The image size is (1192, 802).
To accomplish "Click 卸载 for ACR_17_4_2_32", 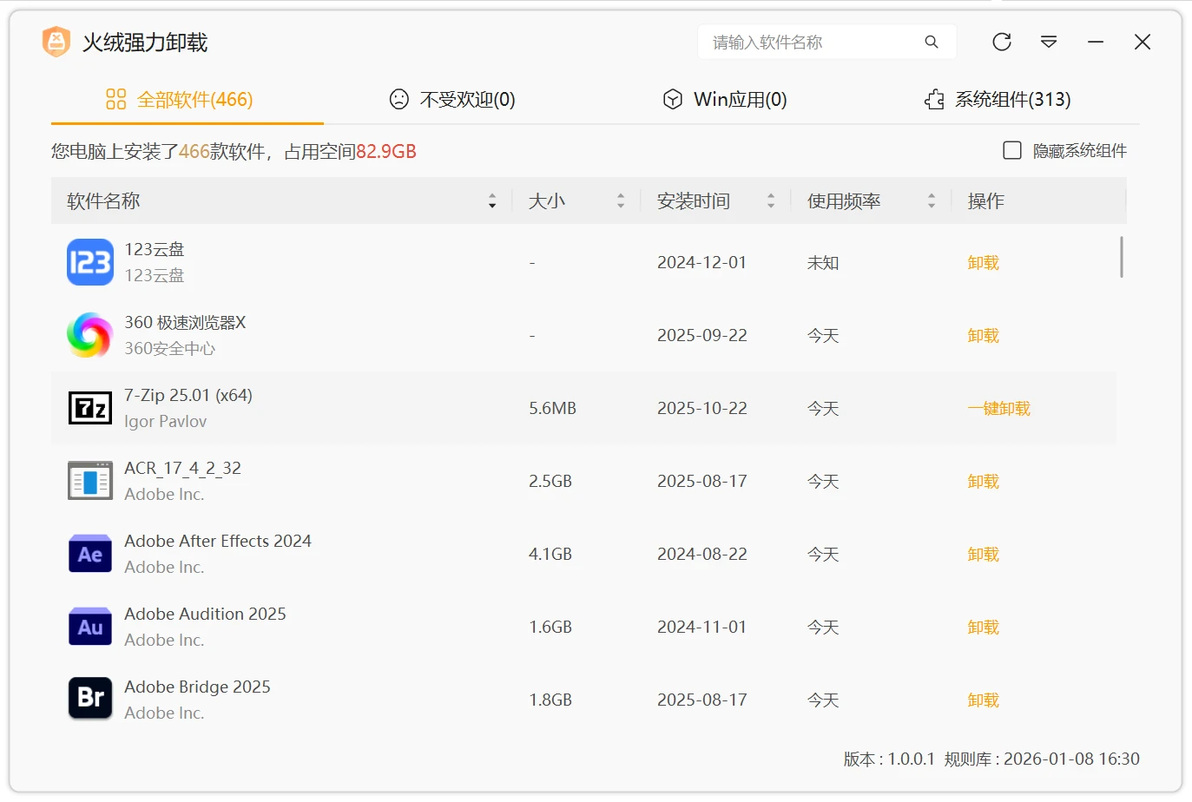I will click(983, 481).
